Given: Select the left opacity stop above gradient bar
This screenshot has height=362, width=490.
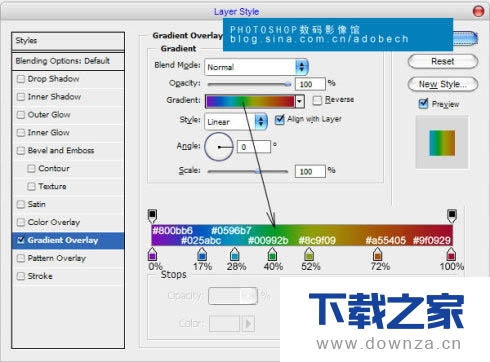Looking at the screenshot, I should coord(152,216).
